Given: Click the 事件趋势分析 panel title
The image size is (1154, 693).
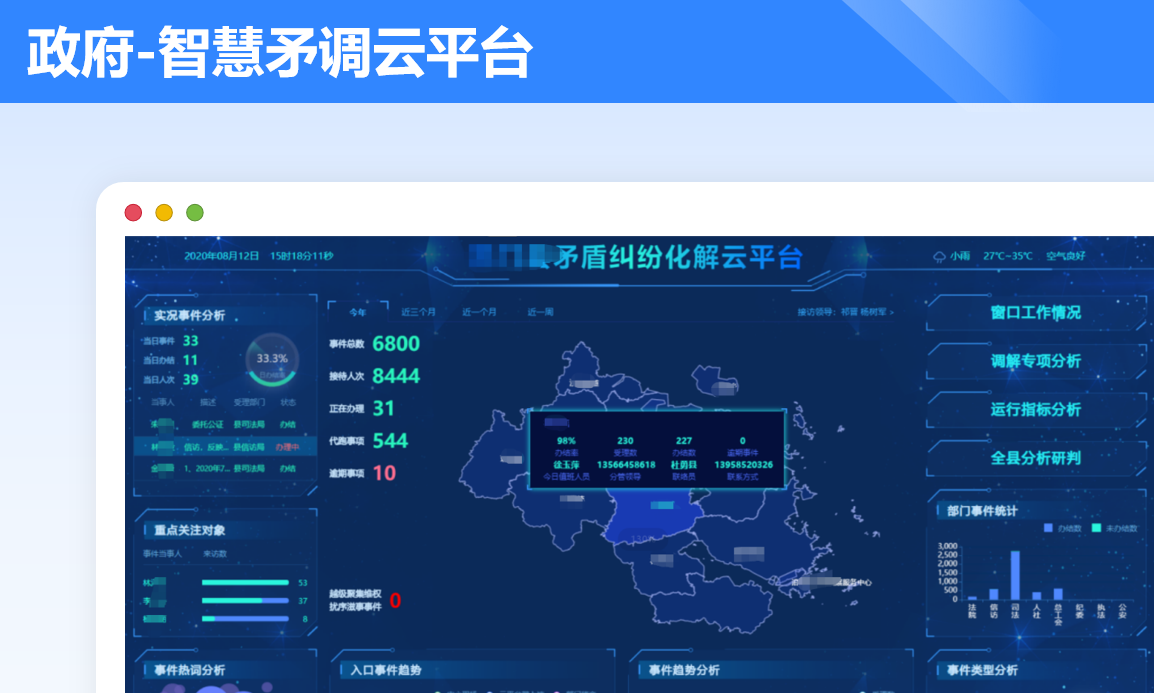Looking at the screenshot, I should tap(684, 670).
